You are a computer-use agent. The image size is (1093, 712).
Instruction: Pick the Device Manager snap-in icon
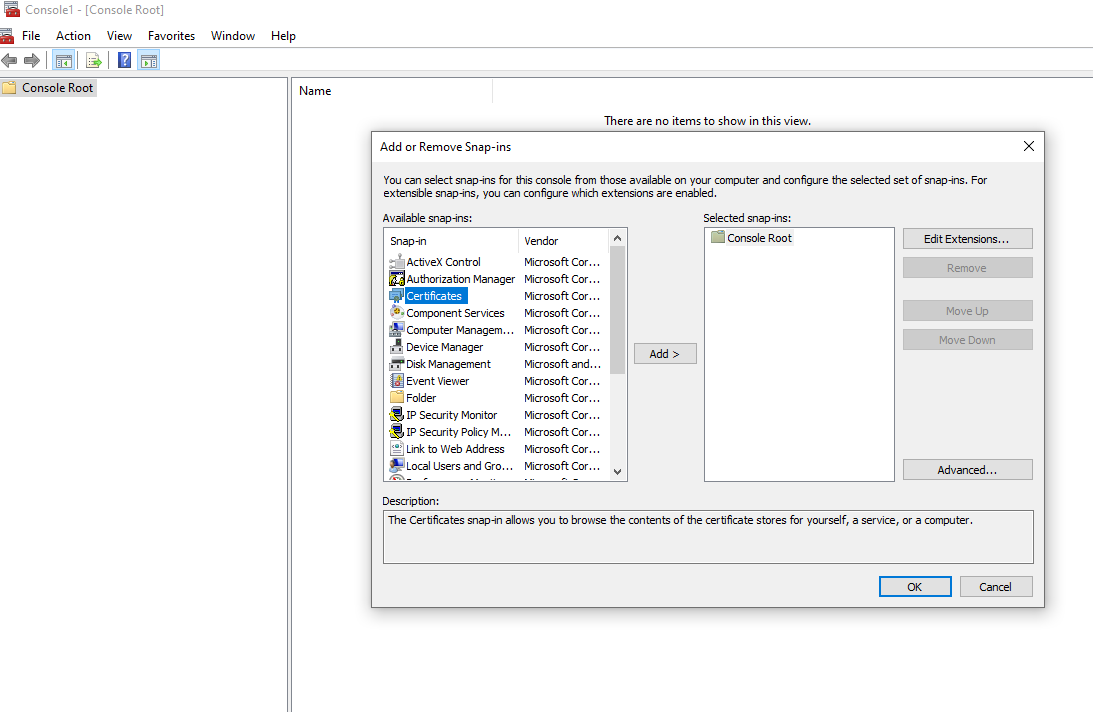click(x=397, y=347)
